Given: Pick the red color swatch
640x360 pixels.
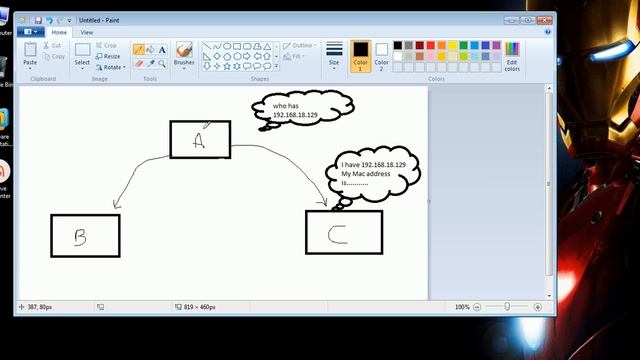Looking at the screenshot, I should point(431,45).
